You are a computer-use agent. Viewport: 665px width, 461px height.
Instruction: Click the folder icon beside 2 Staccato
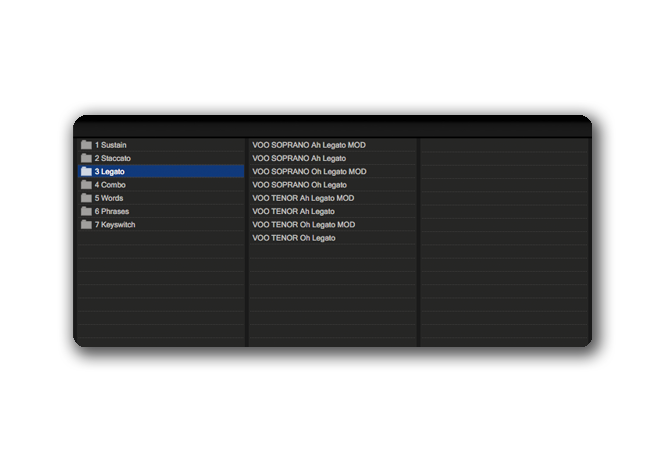click(86, 158)
